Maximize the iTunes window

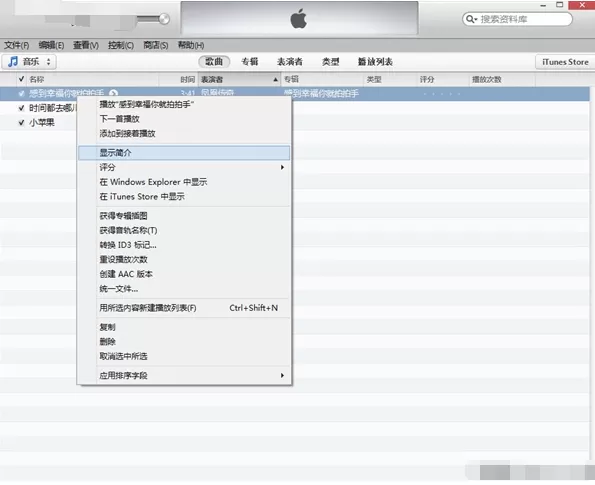tap(559, 5)
